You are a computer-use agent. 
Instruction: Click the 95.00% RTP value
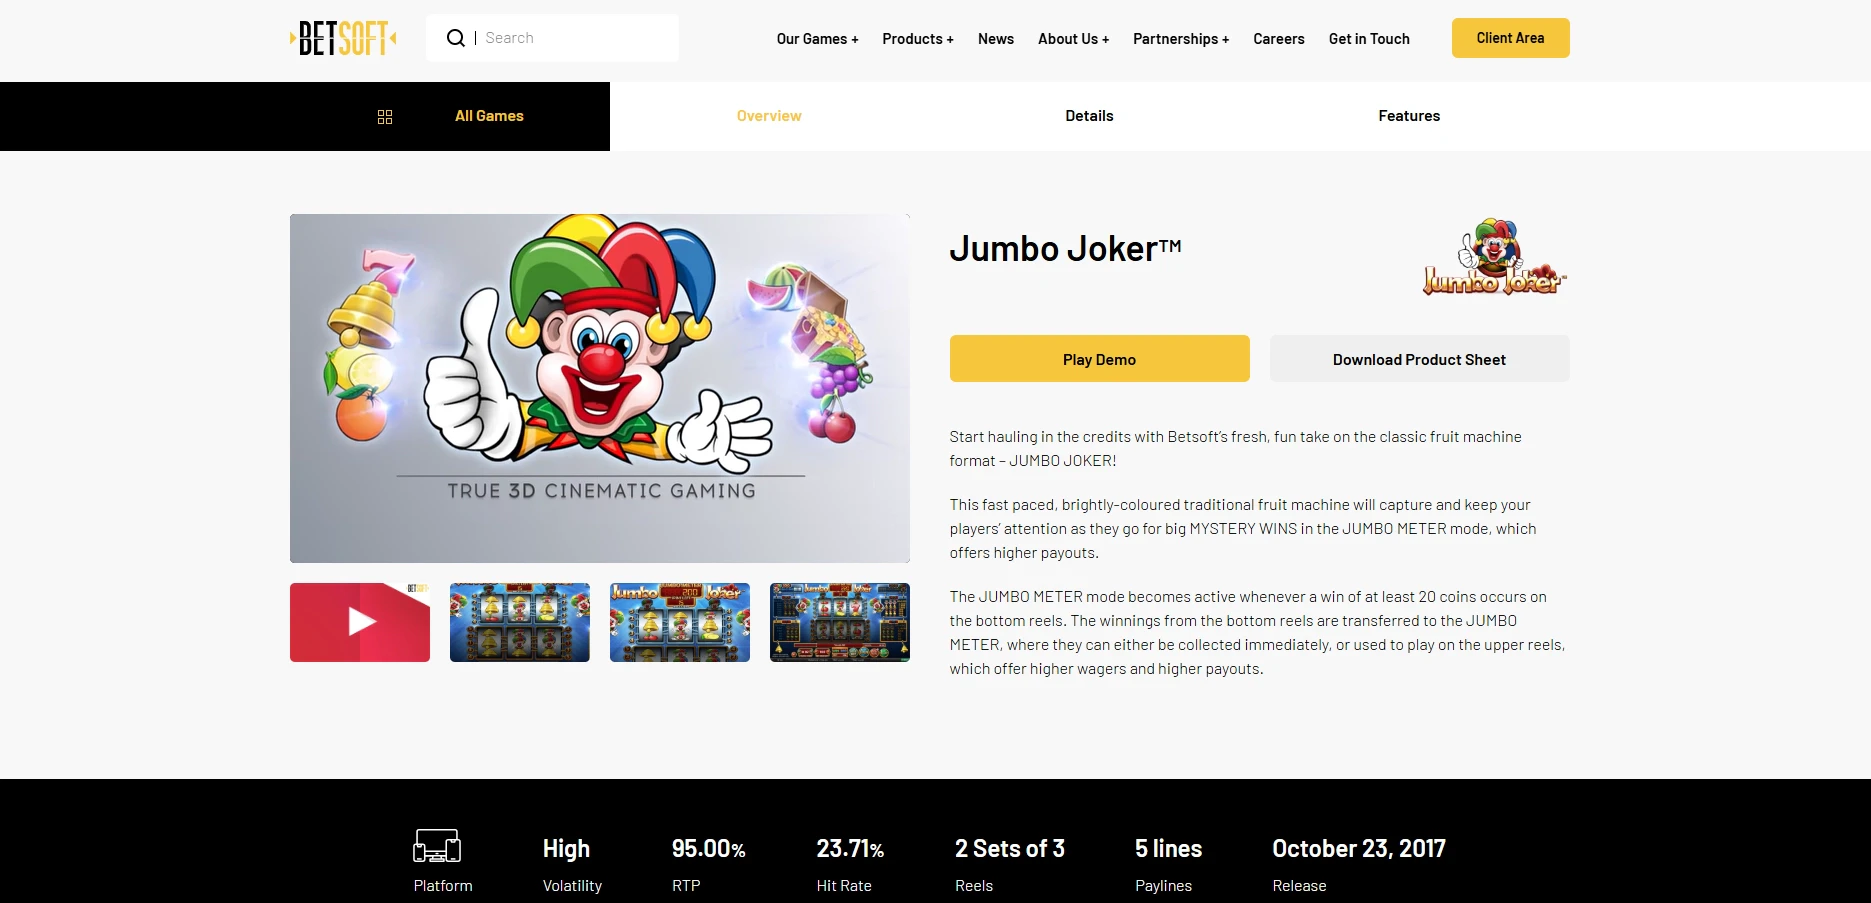tap(708, 849)
